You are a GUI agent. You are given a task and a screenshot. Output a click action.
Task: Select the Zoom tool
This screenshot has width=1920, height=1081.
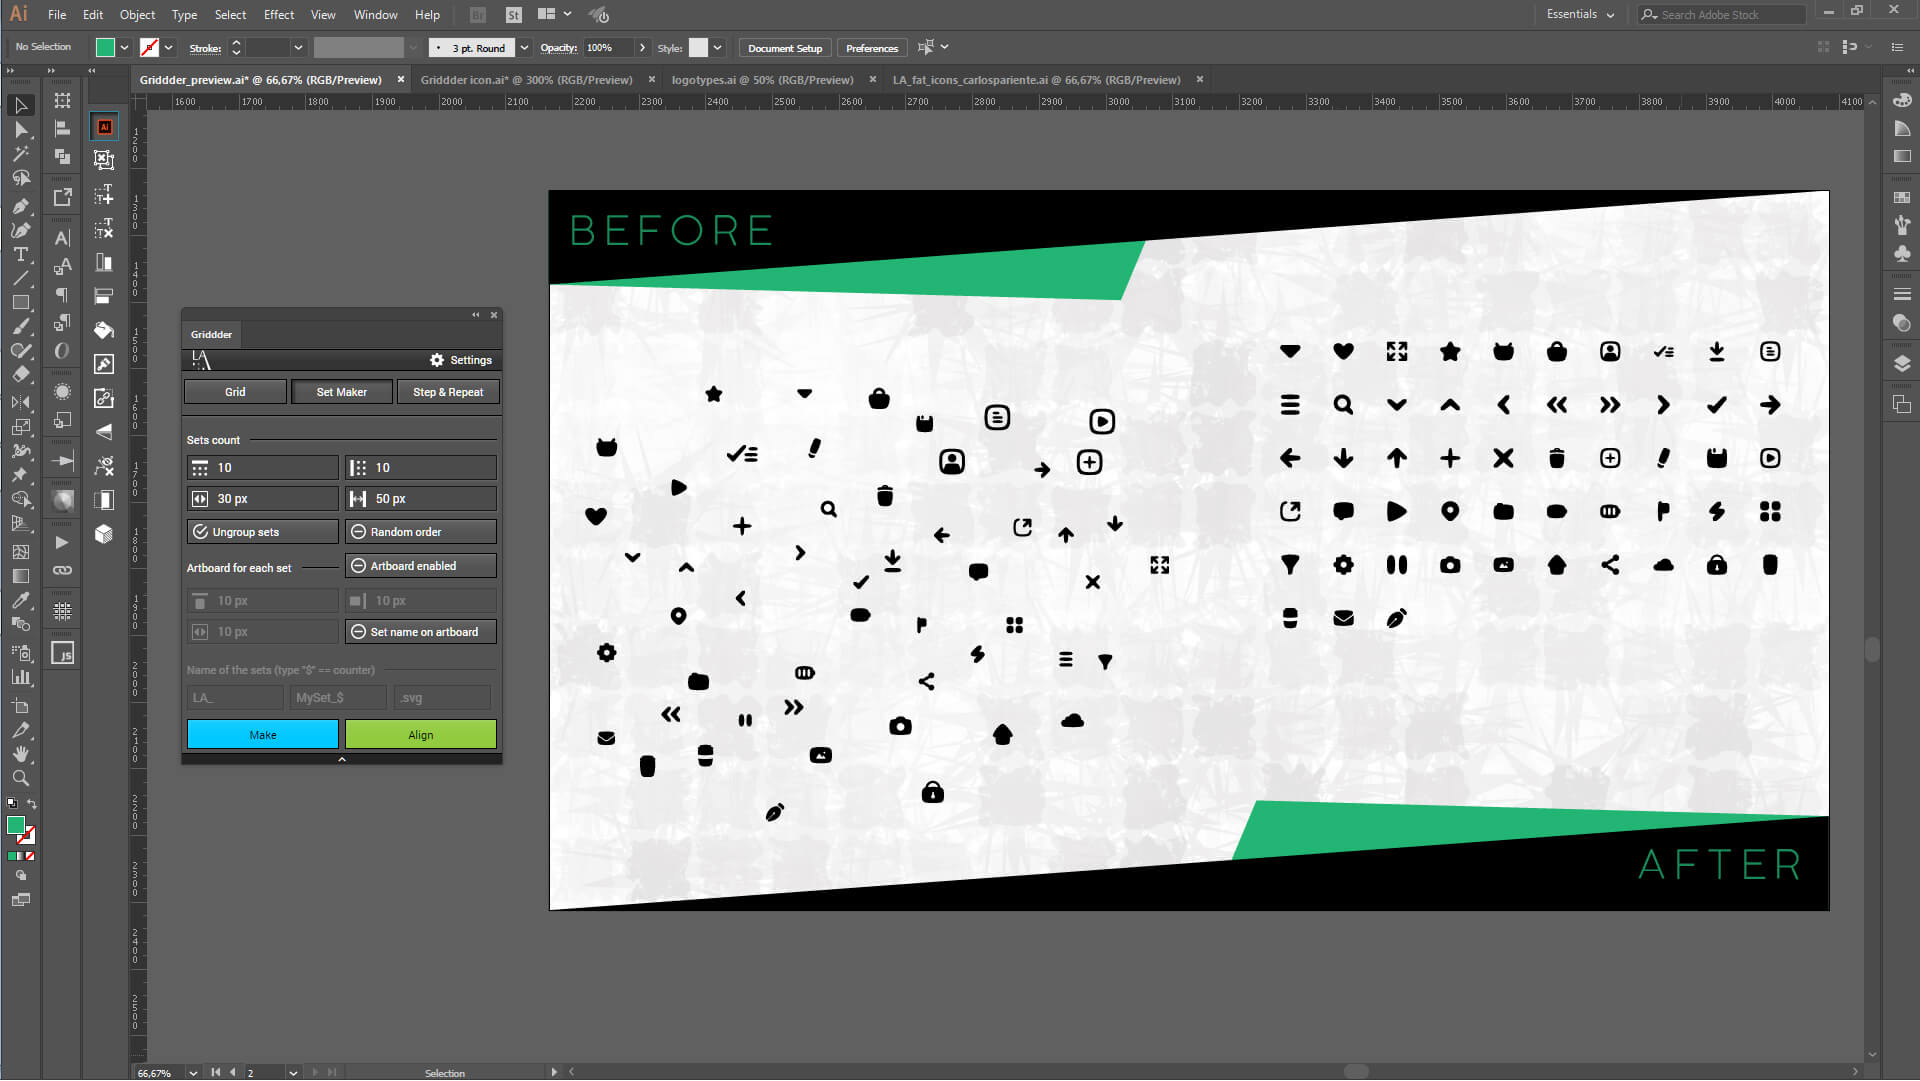tap(20, 778)
